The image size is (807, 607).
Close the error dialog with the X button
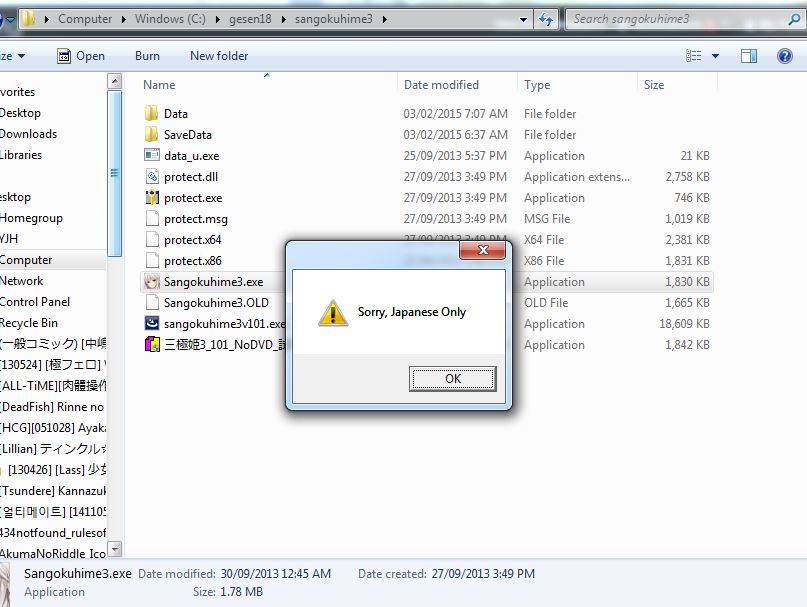(484, 250)
